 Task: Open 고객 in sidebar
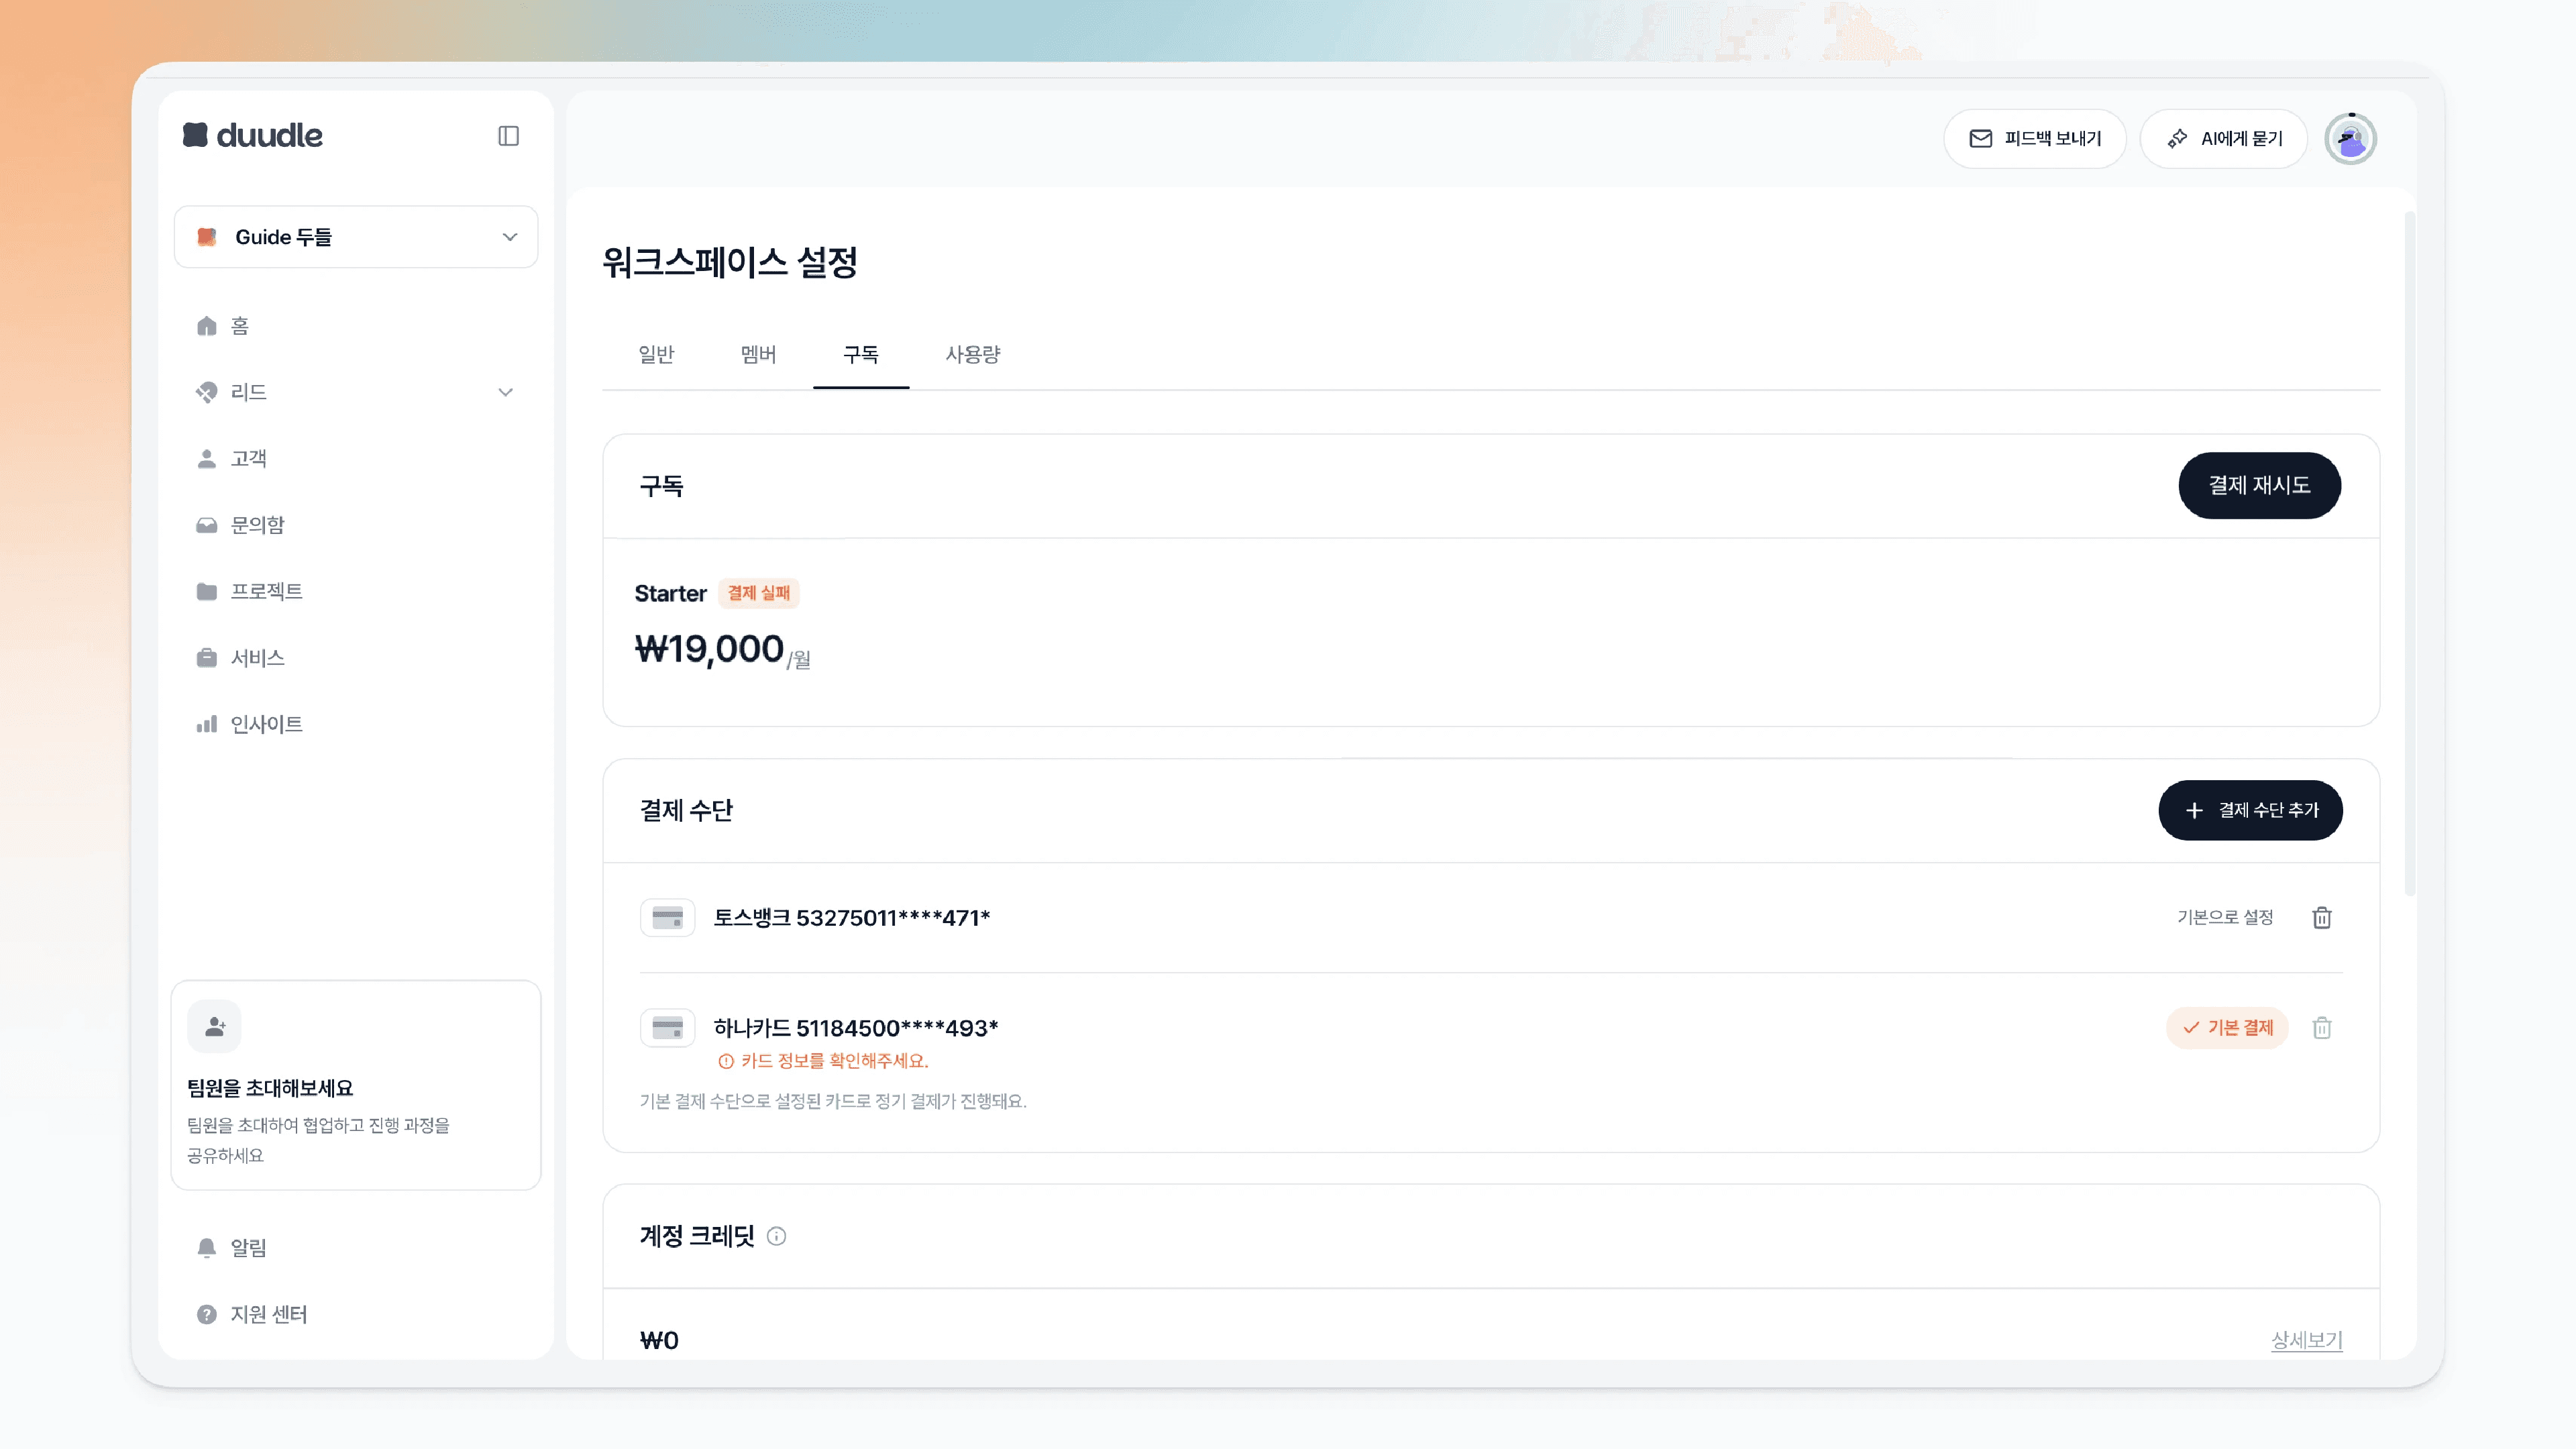(x=356, y=459)
